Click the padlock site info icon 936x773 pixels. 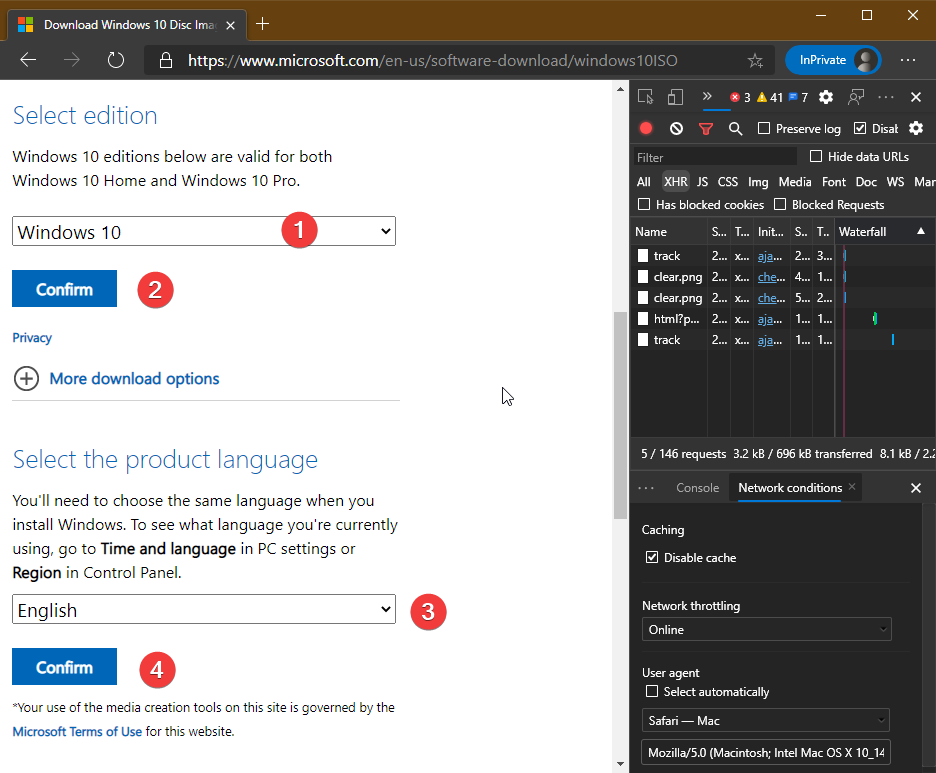[166, 60]
